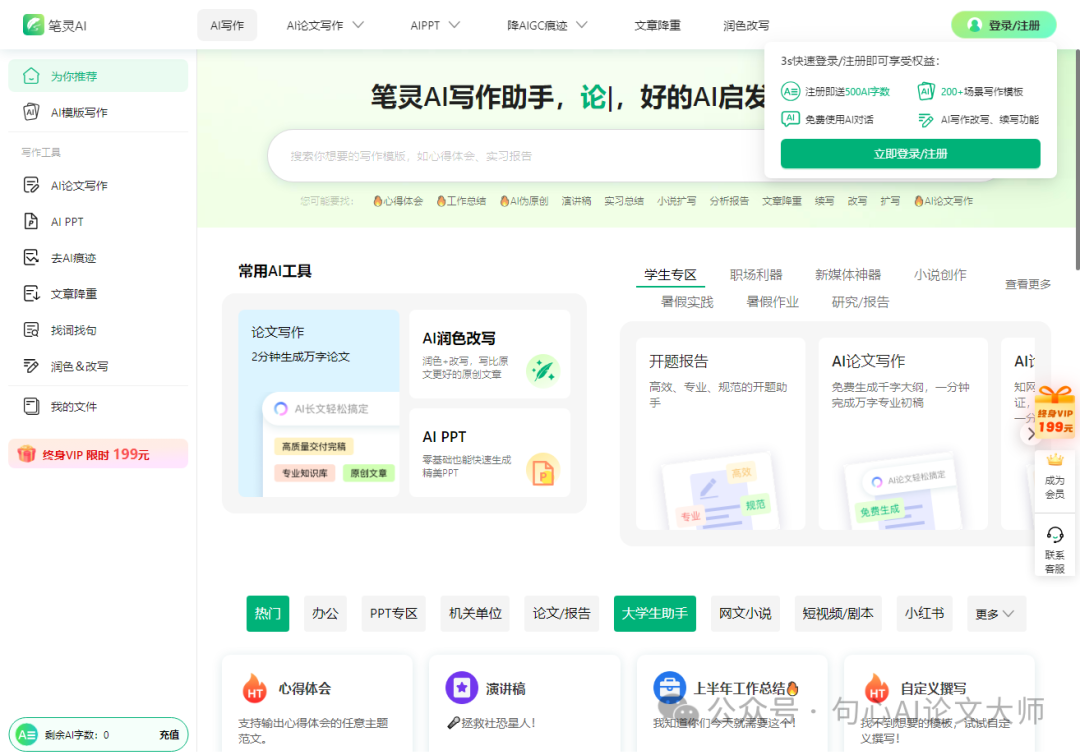Open 为你推荐 home icon in sidebar
This screenshot has width=1080, height=755.
point(31,76)
